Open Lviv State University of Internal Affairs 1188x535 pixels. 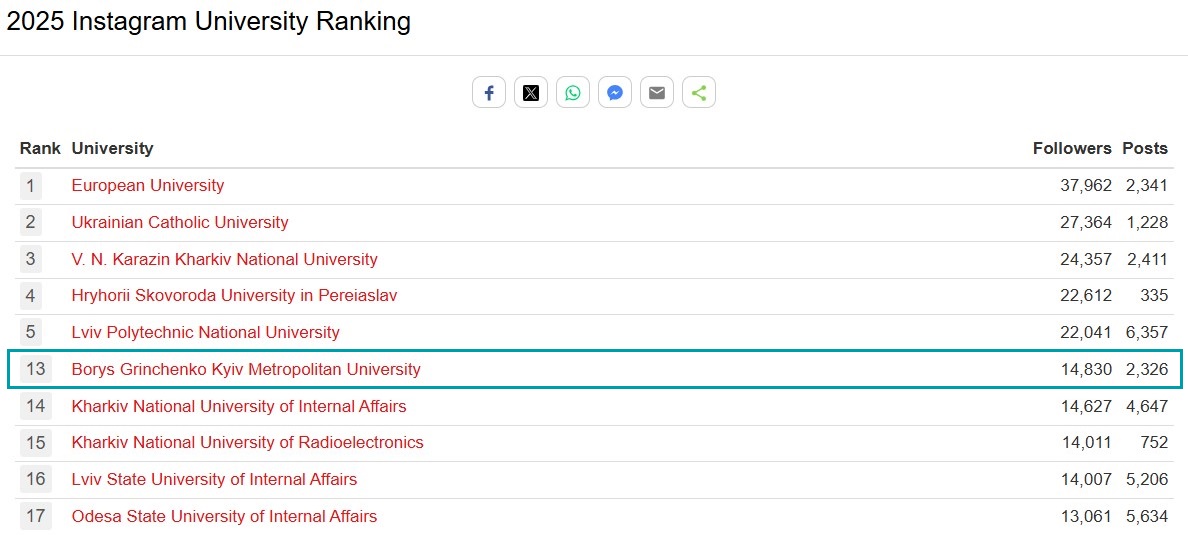click(x=214, y=479)
